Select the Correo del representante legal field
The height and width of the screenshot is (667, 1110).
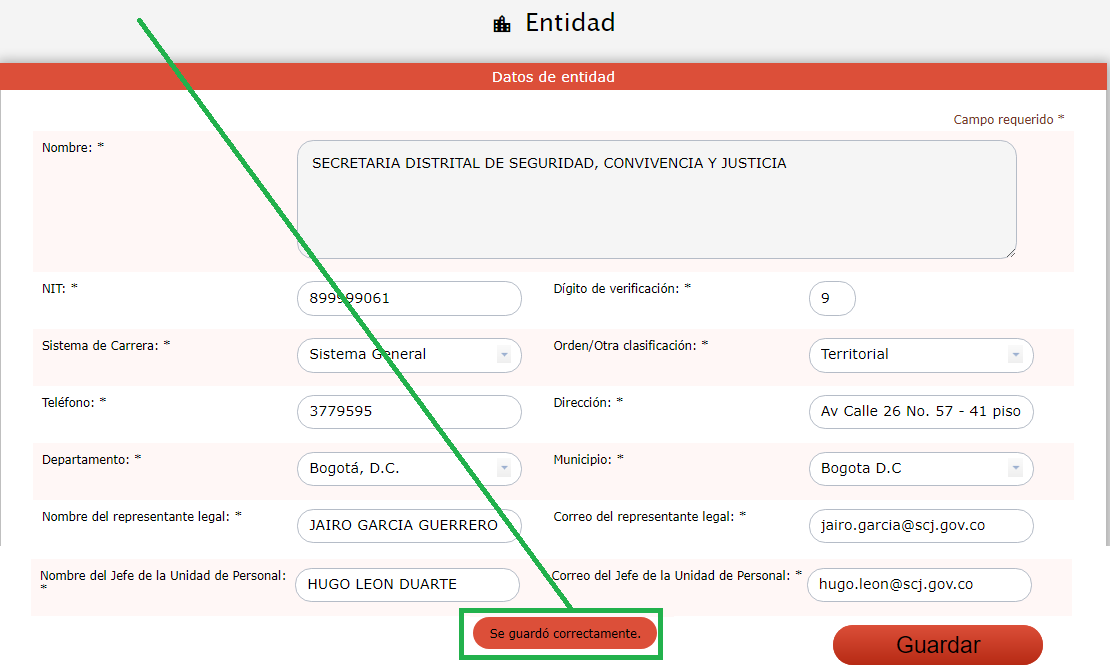click(920, 526)
